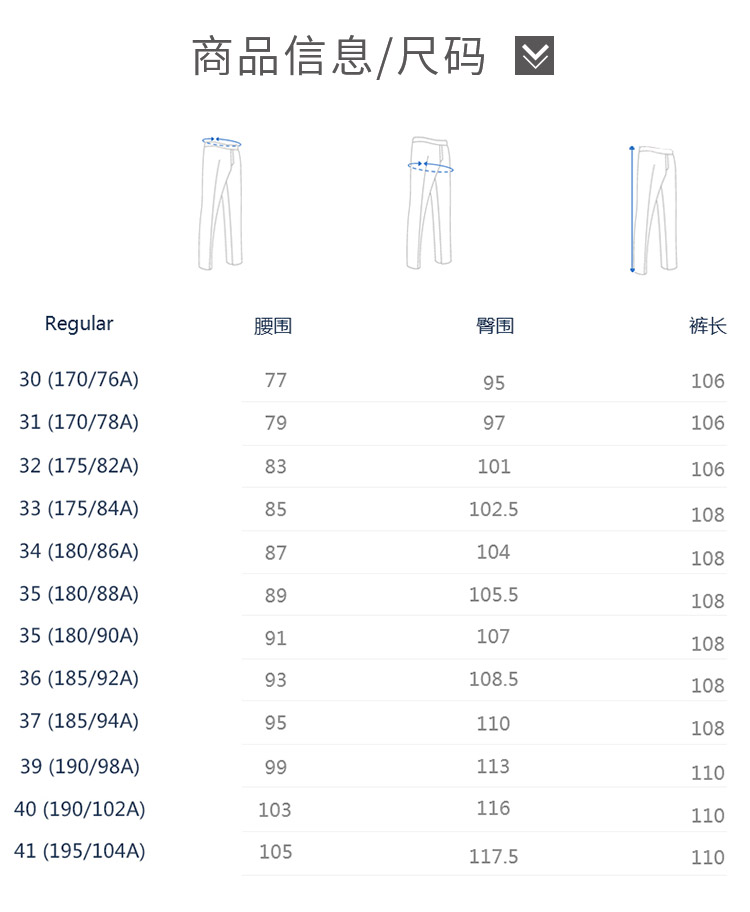Select size 34 (180/86A) label
Image resolution: width=750 pixels, height=912 pixels.
79,552
